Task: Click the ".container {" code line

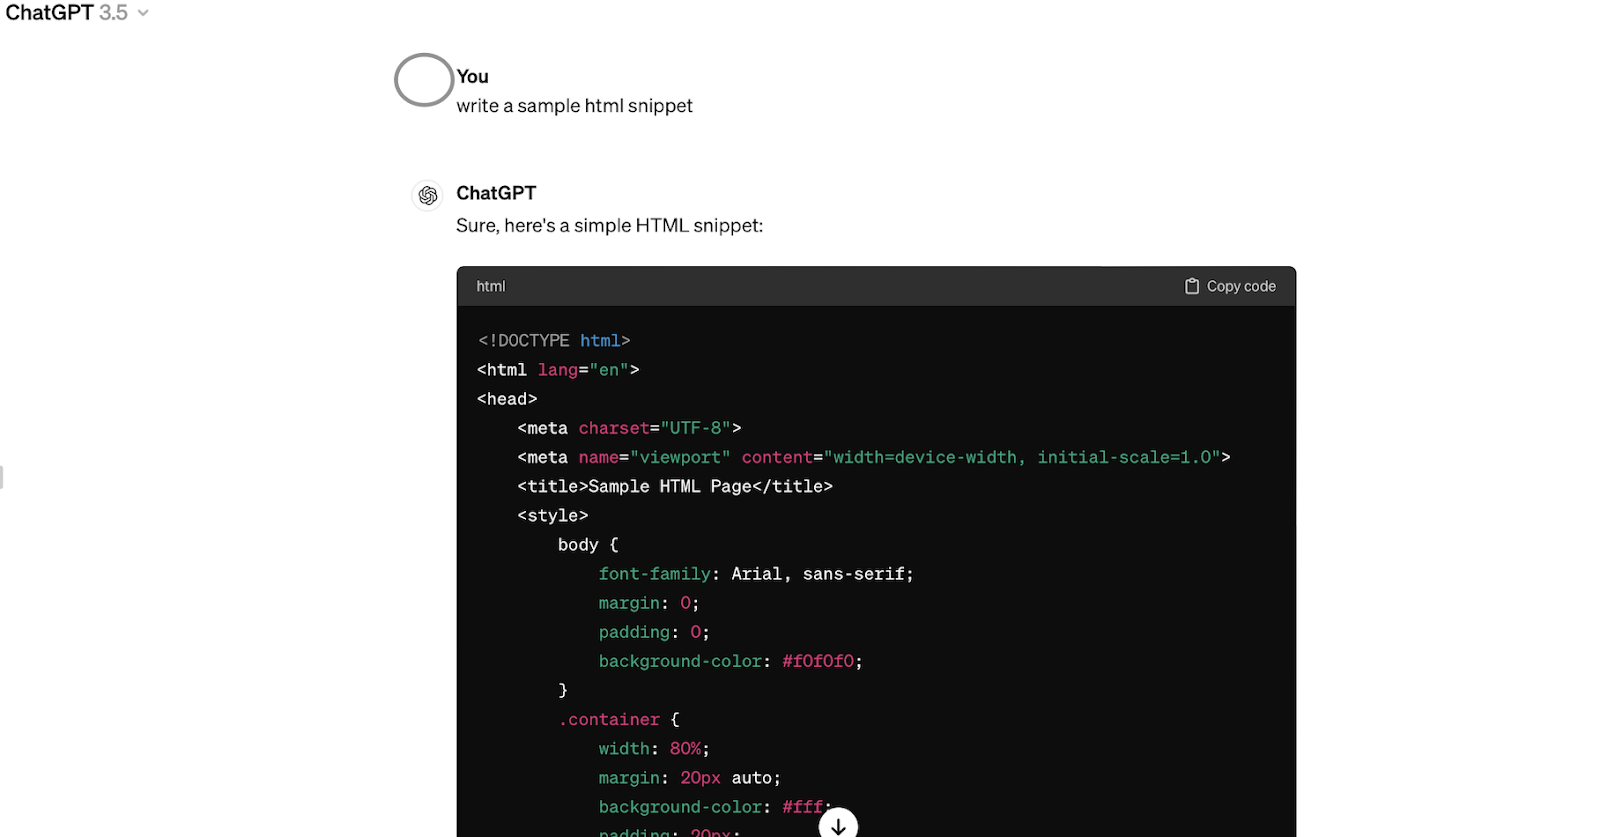Action: tap(619, 720)
